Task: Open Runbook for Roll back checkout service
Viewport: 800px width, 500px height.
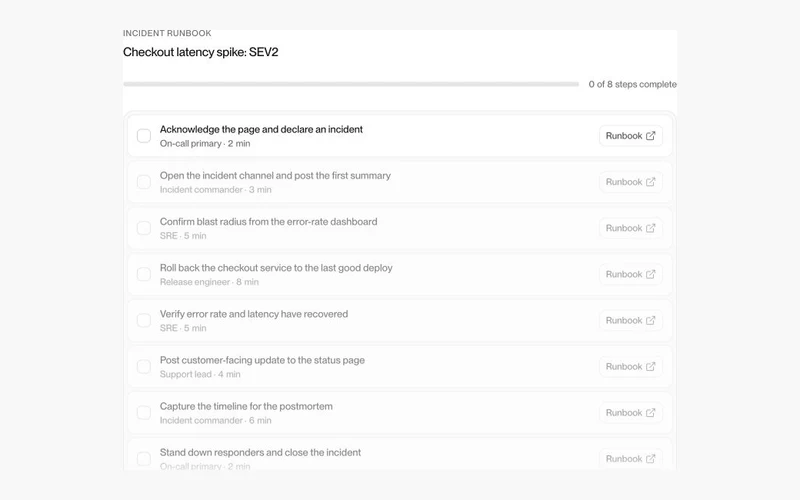Action: 631,274
